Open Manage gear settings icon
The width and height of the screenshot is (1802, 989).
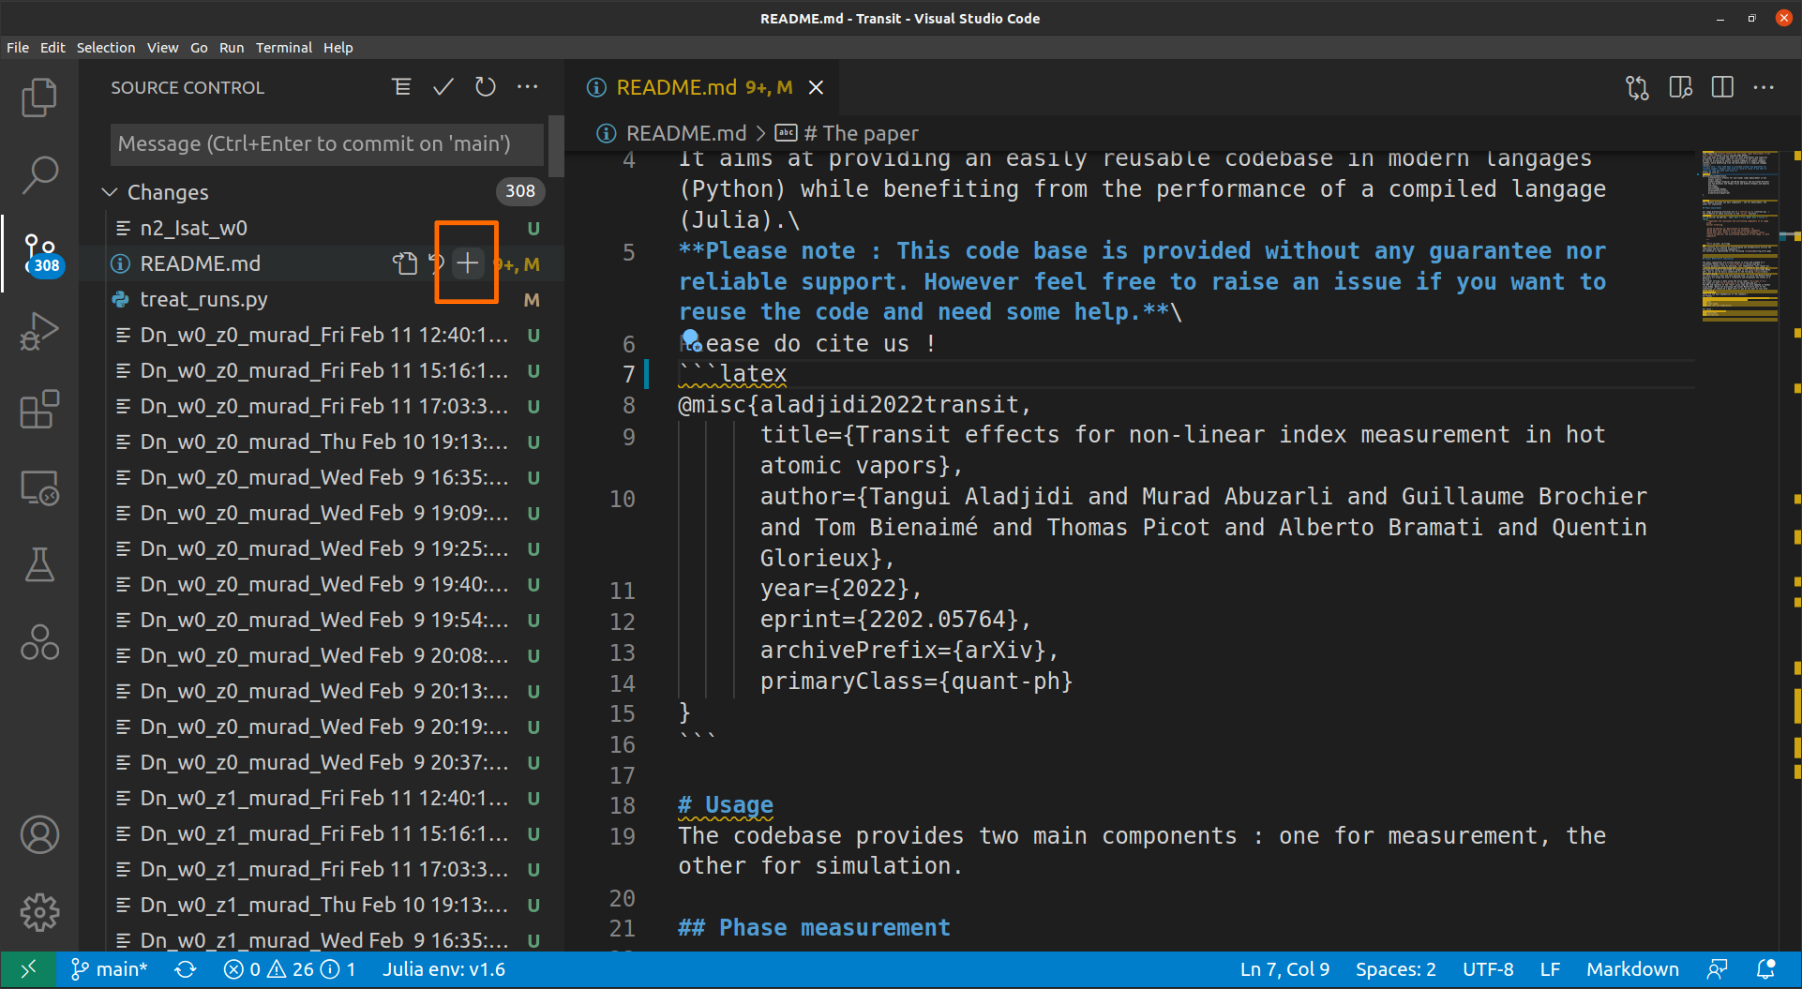click(x=39, y=912)
